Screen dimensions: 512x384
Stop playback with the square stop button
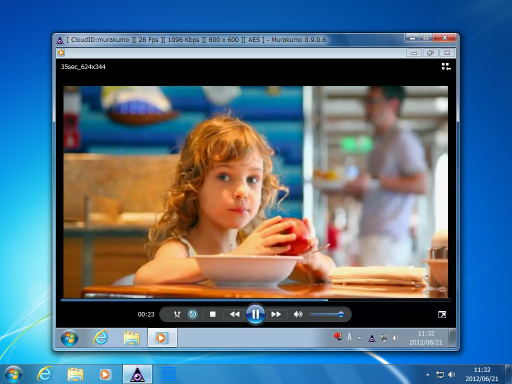[213, 314]
